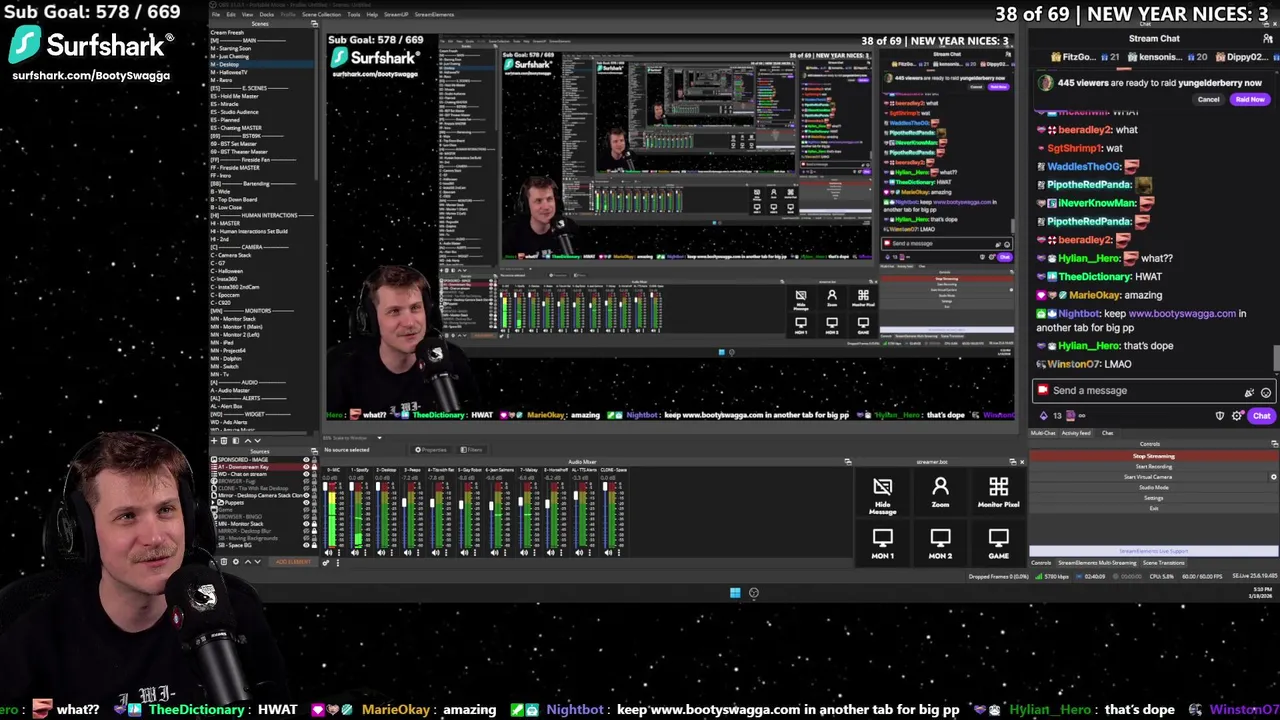Mute the AL-TTS Alerts mixer channel
The width and height of the screenshot is (1280, 720).
[579, 552]
